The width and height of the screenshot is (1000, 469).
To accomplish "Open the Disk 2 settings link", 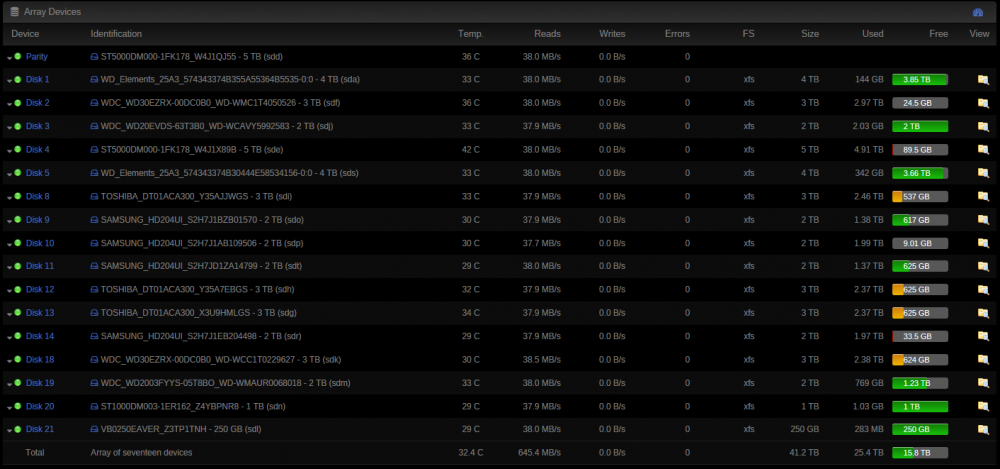I will [x=38, y=103].
